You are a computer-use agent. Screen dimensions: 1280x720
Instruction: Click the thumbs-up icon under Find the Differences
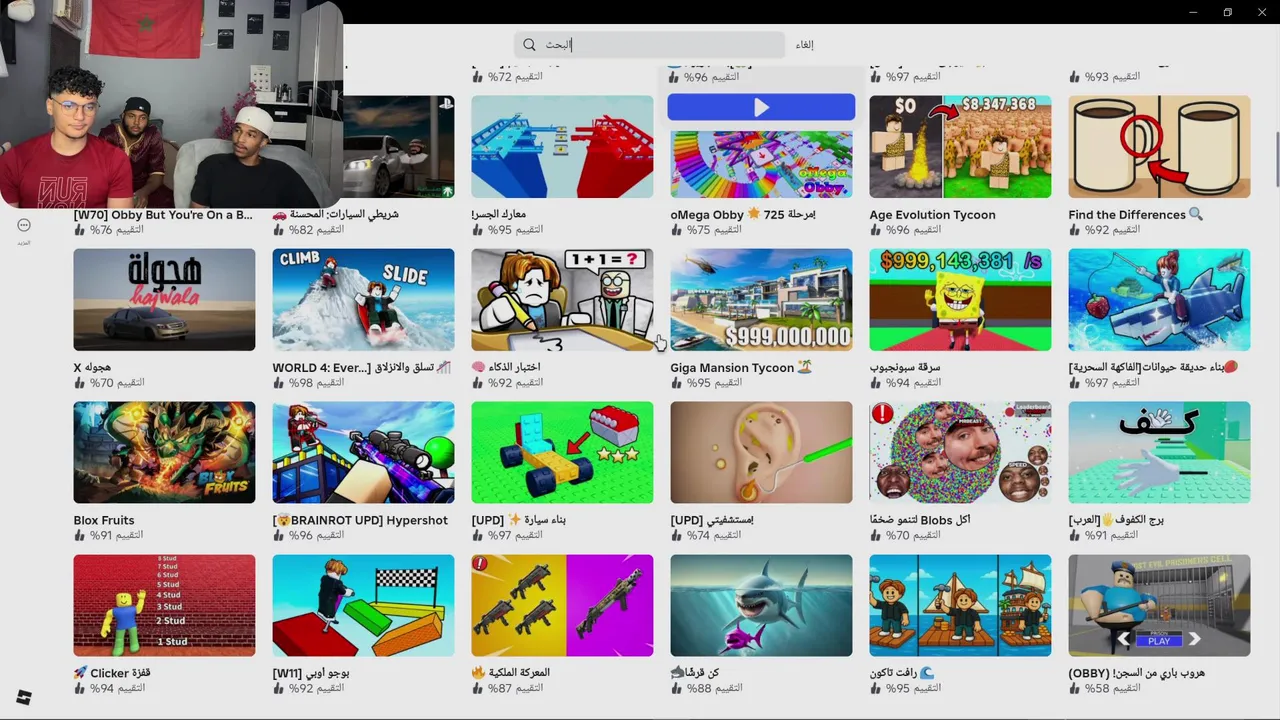pos(1075,230)
